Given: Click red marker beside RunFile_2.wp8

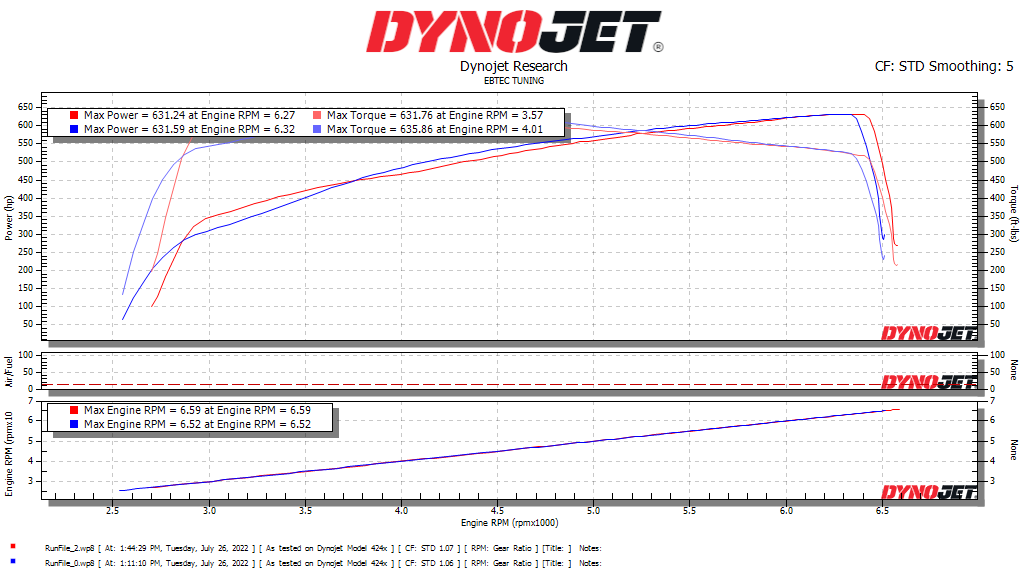Looking at the screenshot, I should point(12,548).
